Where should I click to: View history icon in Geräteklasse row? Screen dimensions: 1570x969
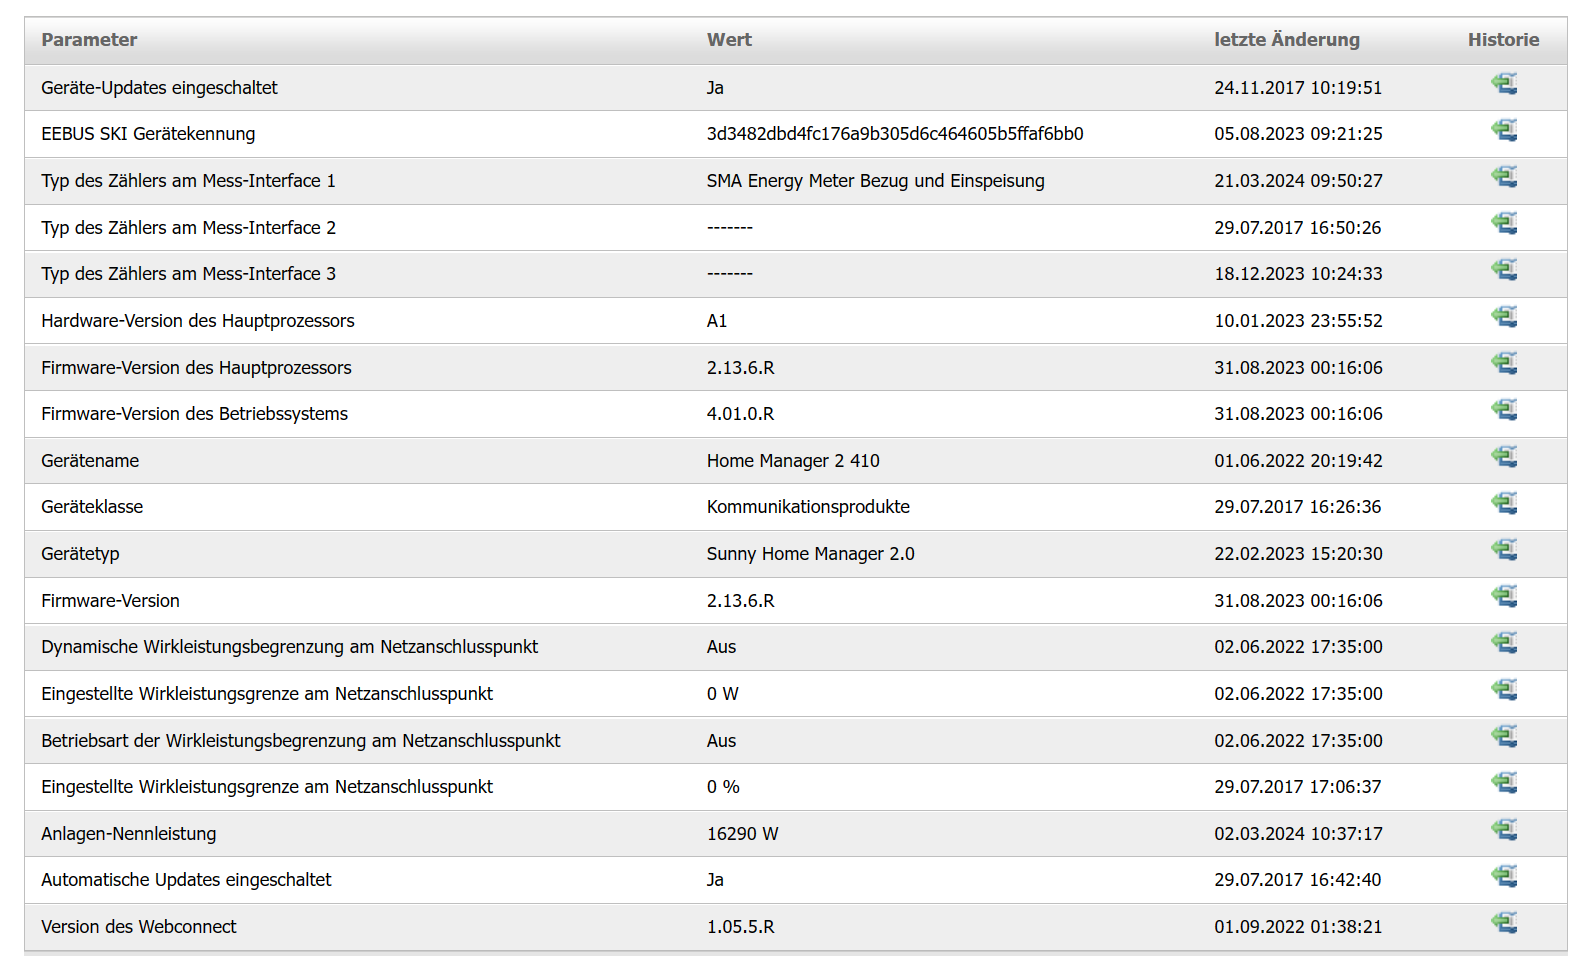point(1504,503)
